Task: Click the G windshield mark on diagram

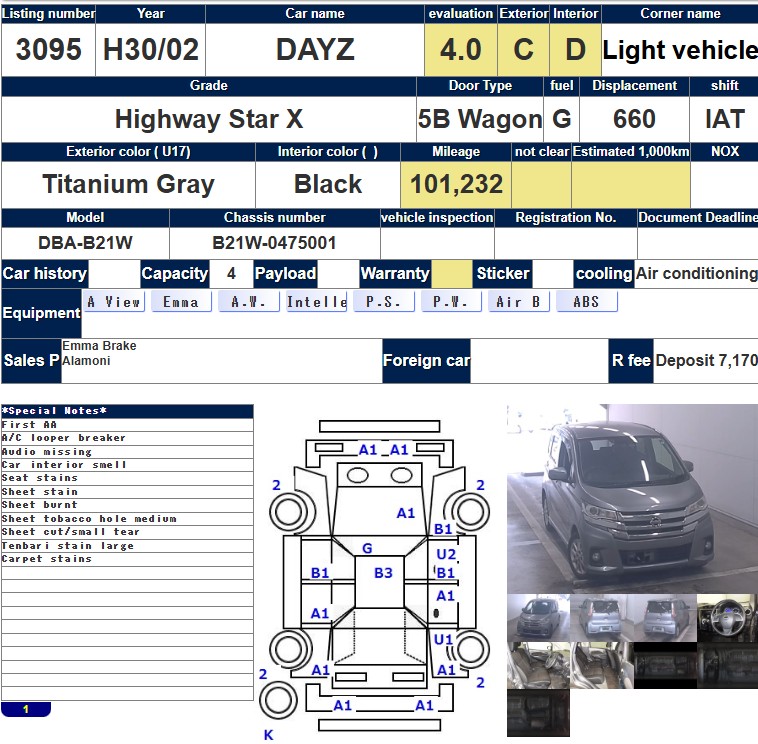Action: tap(367, 548)
